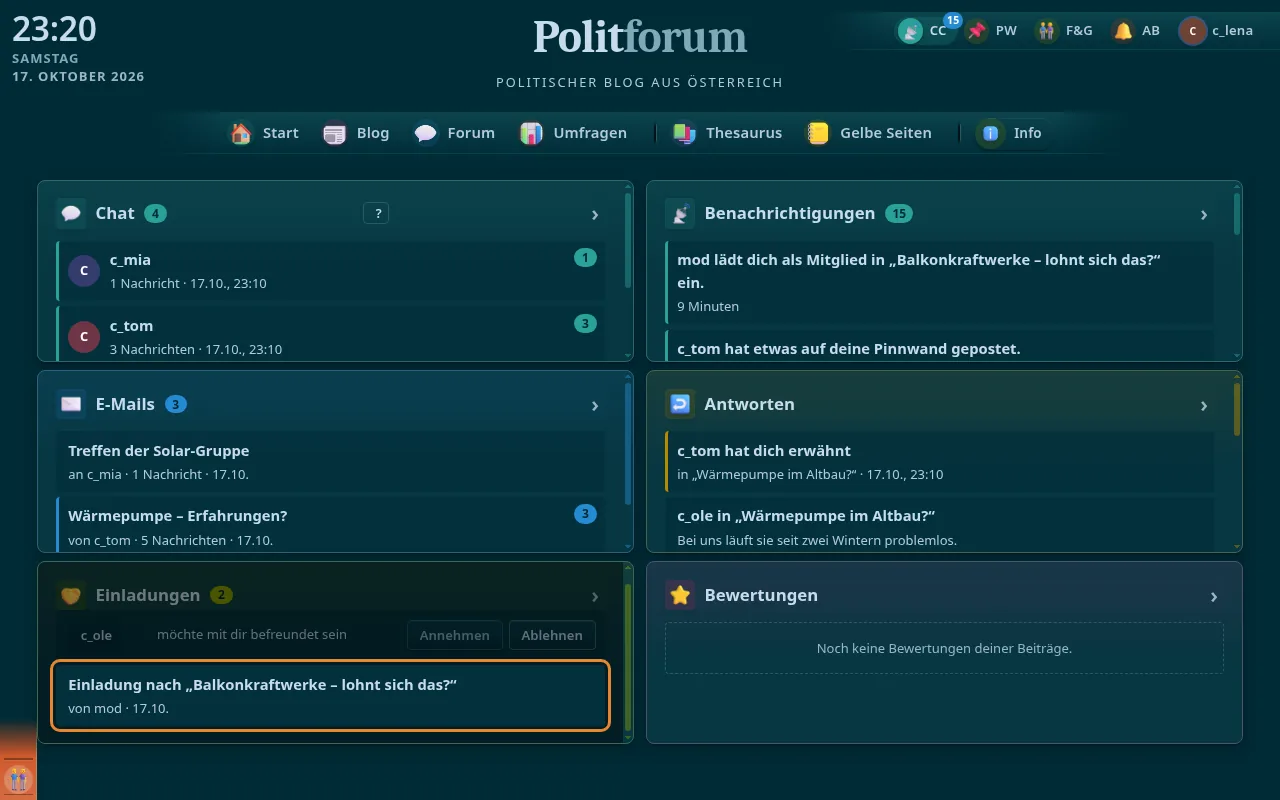Open chat conversation with c_tom
1280x800 pixels.
tap(331, 334)
